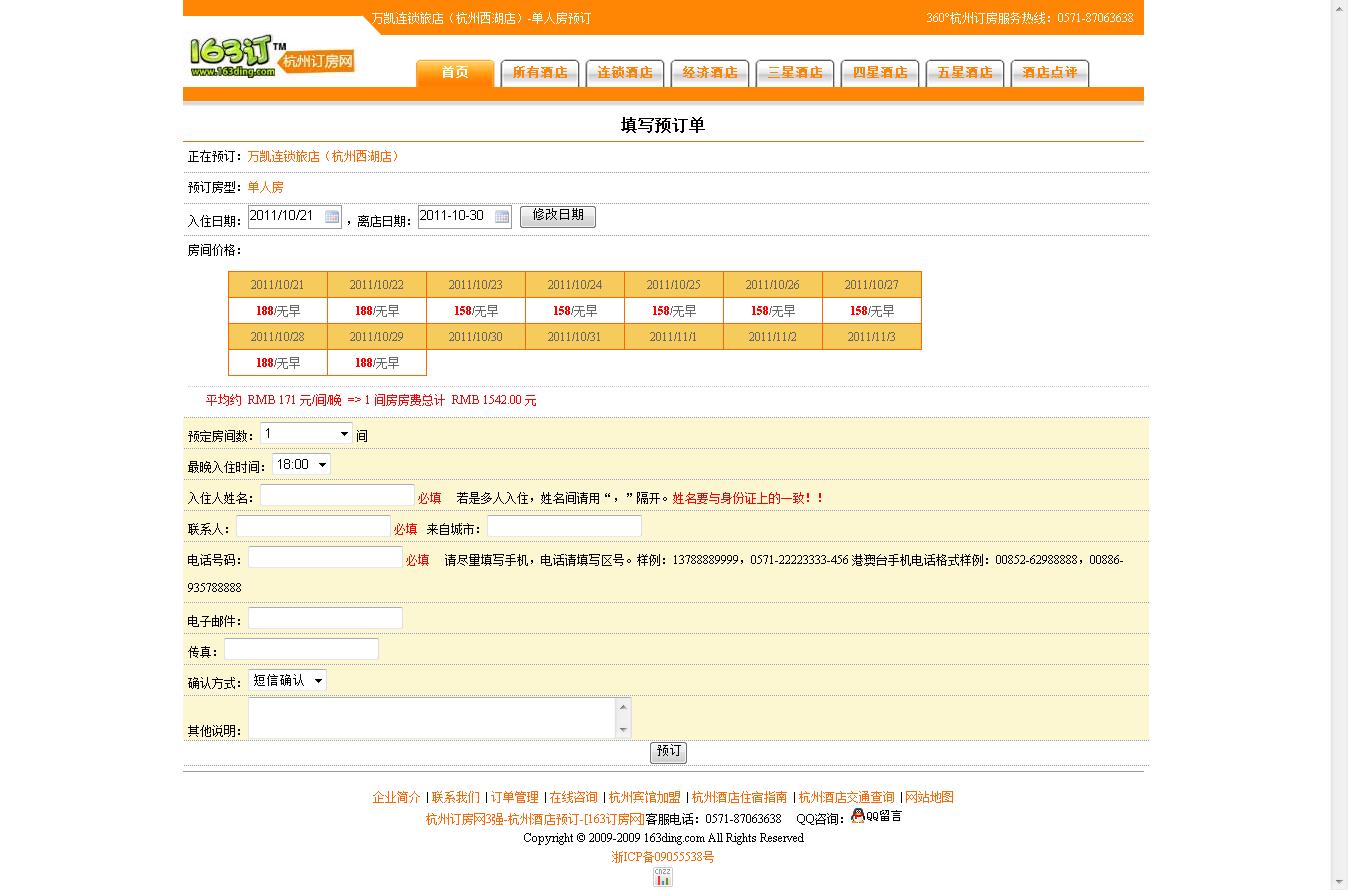Open the 订单管理 footer link
The width and height of the screenshot is (1349, 890).
tap(515, 798)
